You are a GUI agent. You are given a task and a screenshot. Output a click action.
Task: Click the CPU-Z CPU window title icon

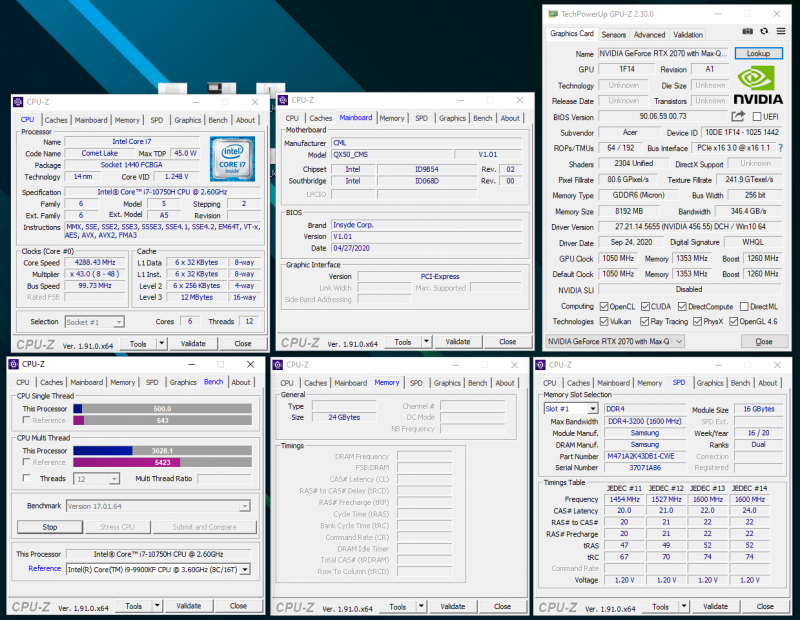[18, 102]
